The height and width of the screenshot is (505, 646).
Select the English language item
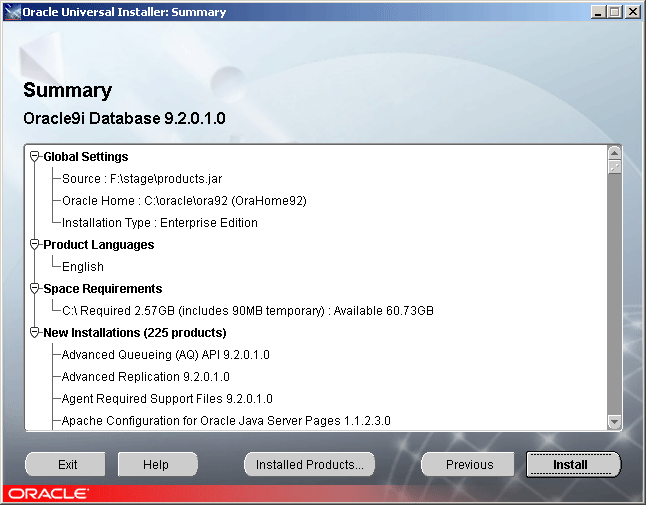point(83,267)
